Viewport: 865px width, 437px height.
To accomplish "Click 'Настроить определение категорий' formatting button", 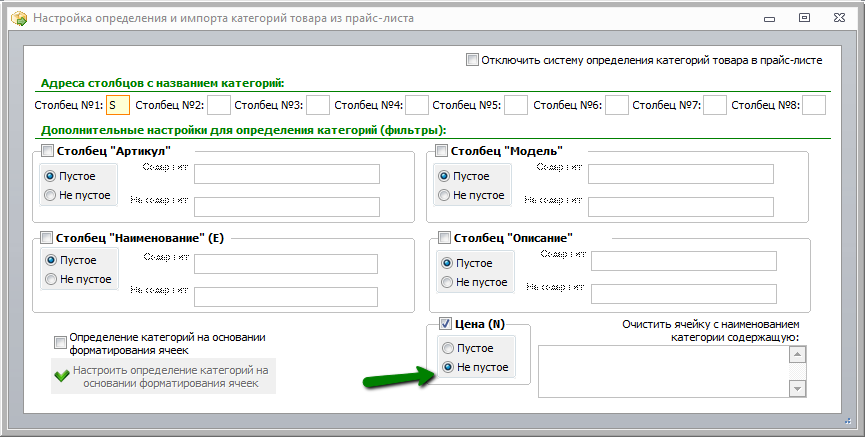I will pos(163,376).
